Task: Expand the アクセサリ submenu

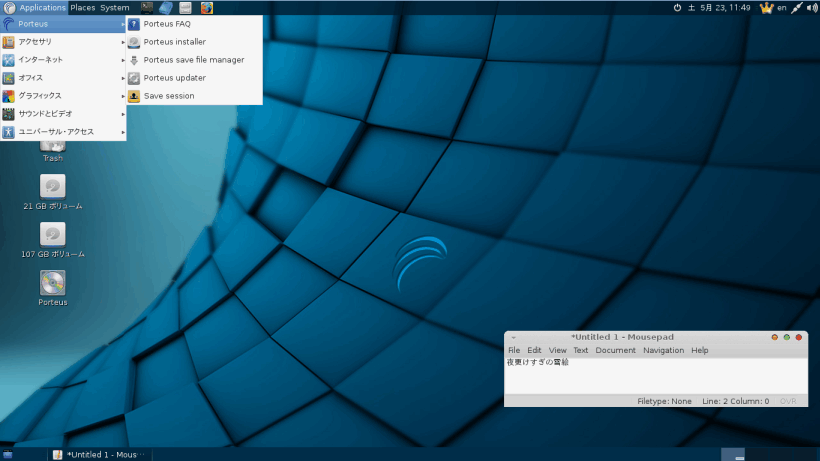Action: [63, 42]
